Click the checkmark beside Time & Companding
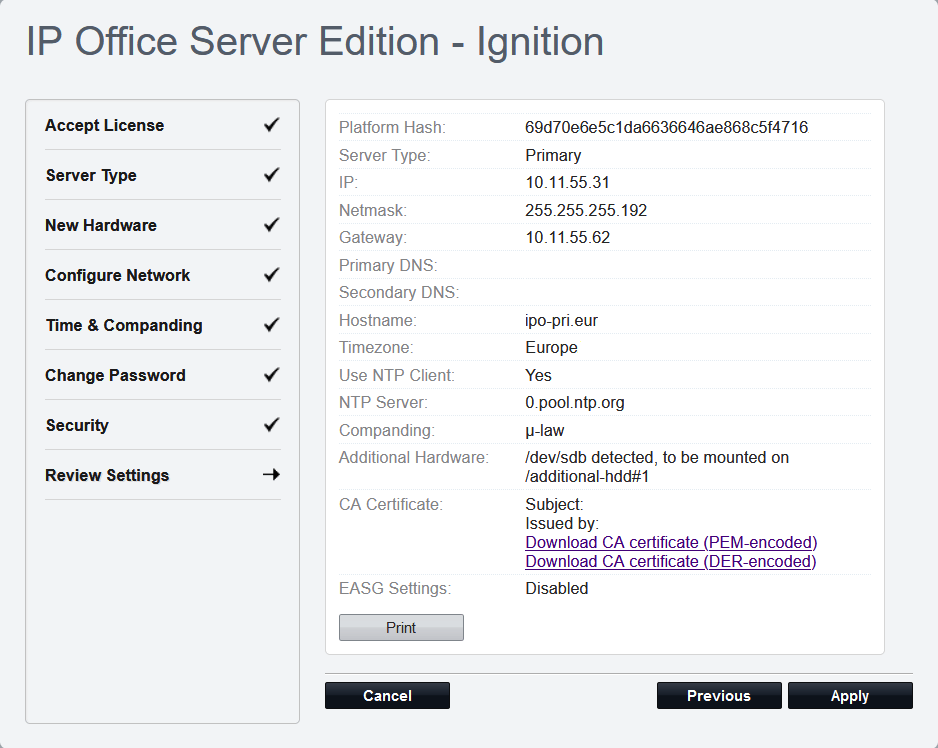This screenshot has height=748, width=938. click(x=272, y=325)
